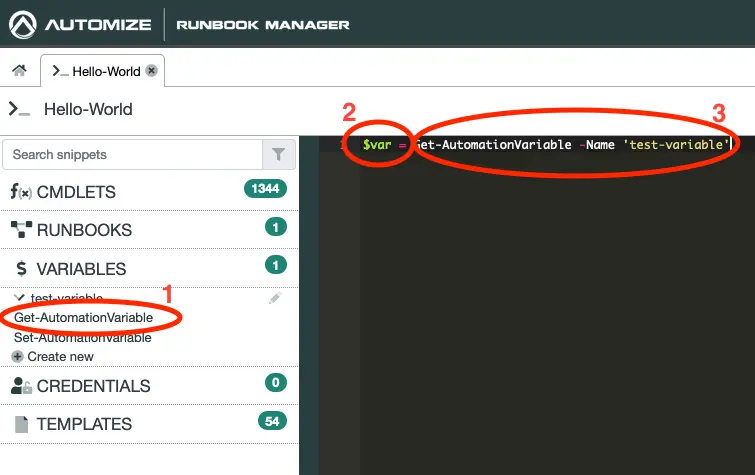Click the RUNBOOKS count badge
755x475 pixels.
pyautogui.click(x=276, y=227)
